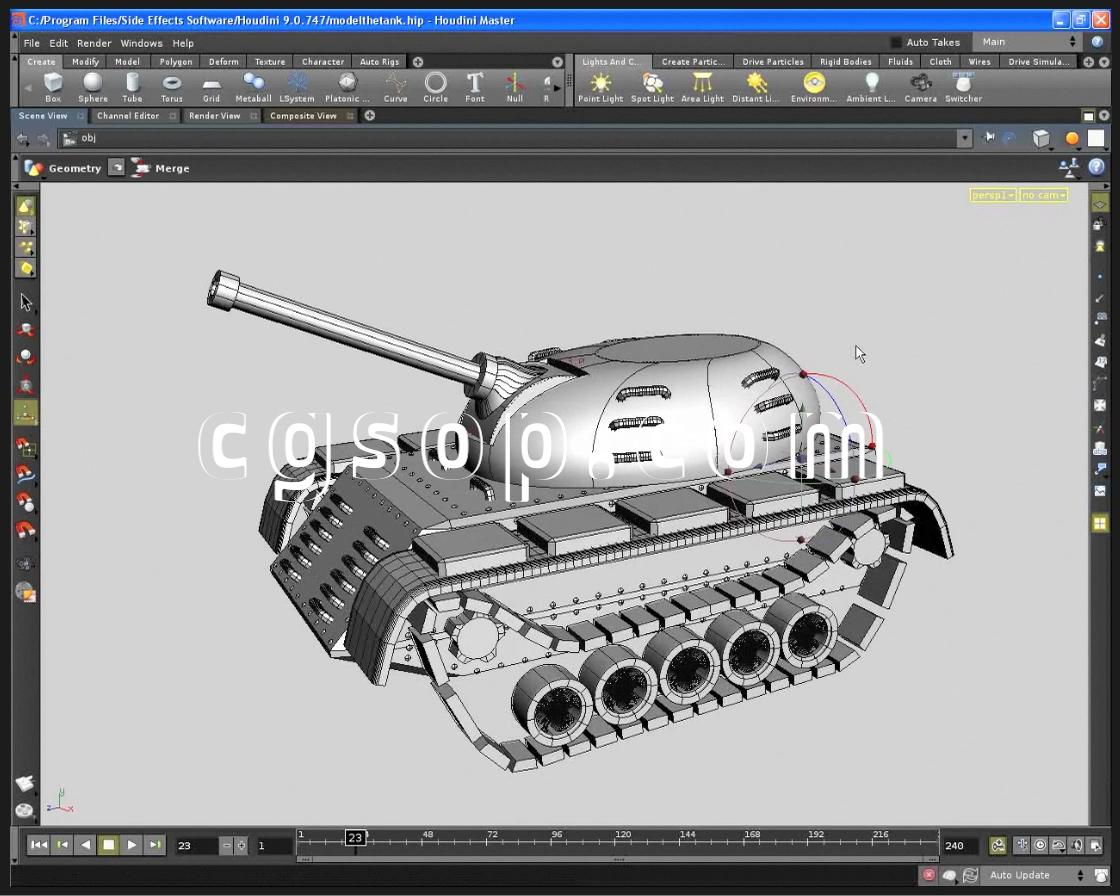Viewport: 1120px width, 896px height.
Task: Step forward one frame
Action: point(155,845)
